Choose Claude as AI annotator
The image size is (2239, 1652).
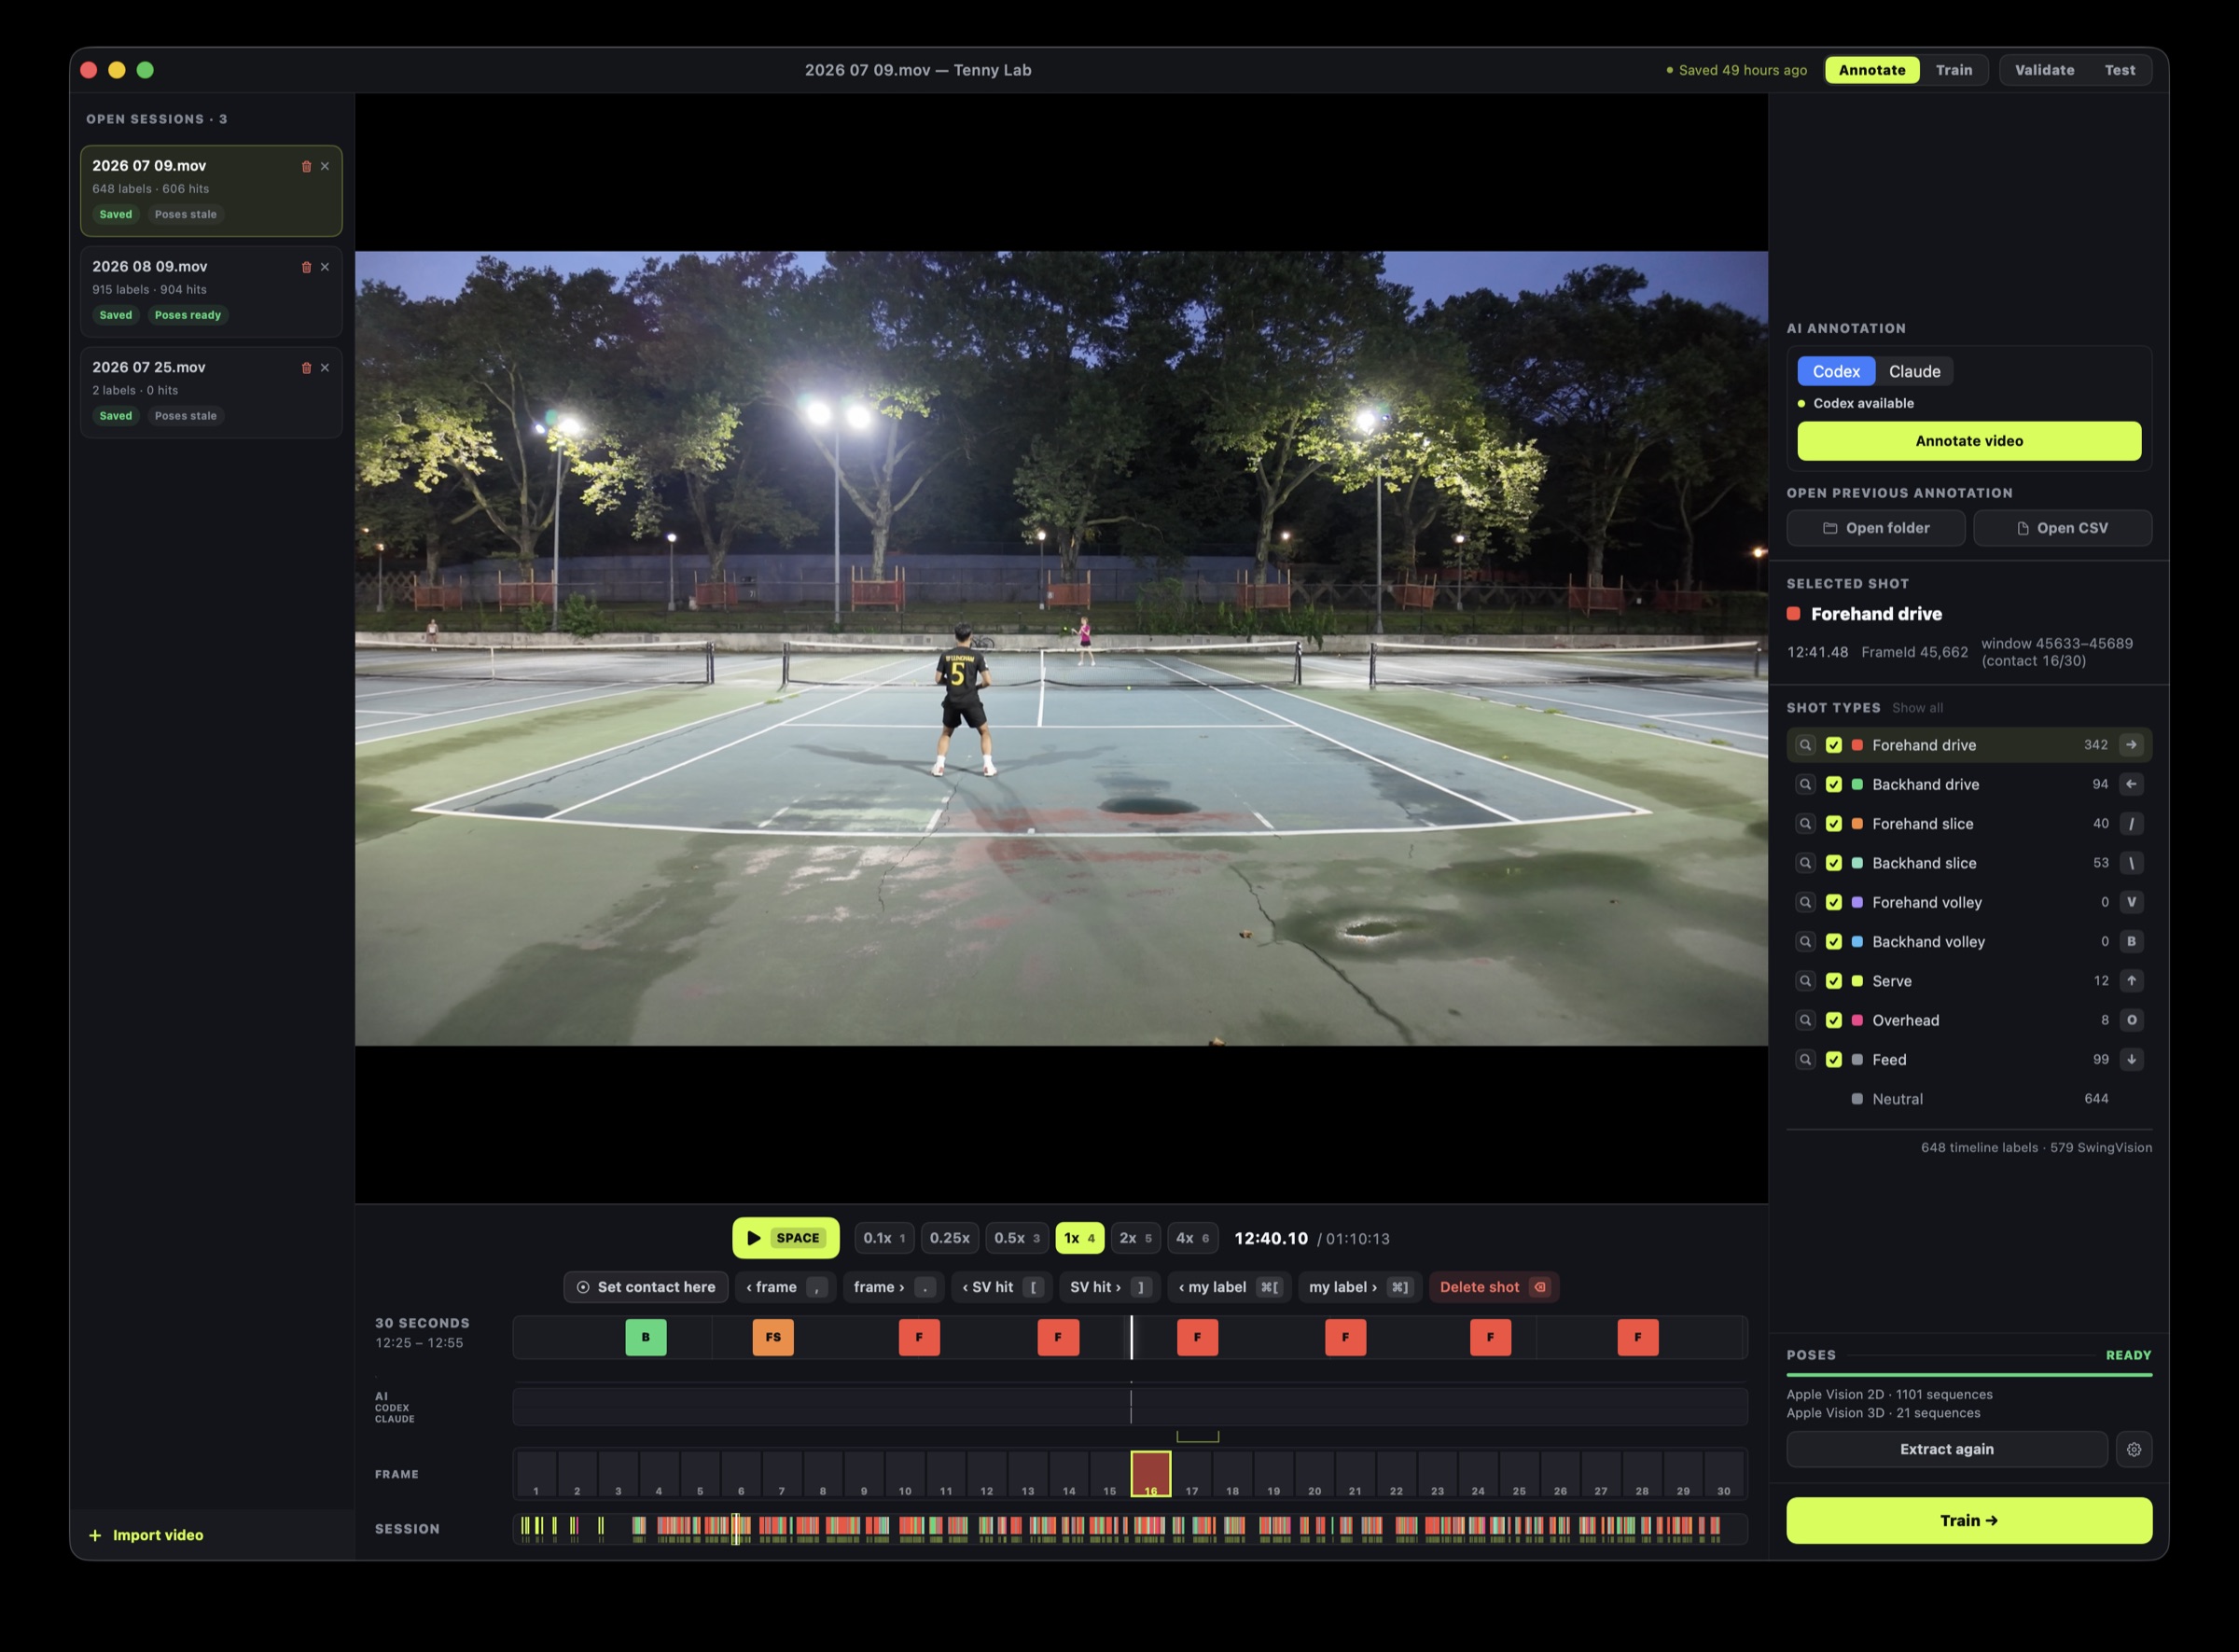[x=1914, y=371]
